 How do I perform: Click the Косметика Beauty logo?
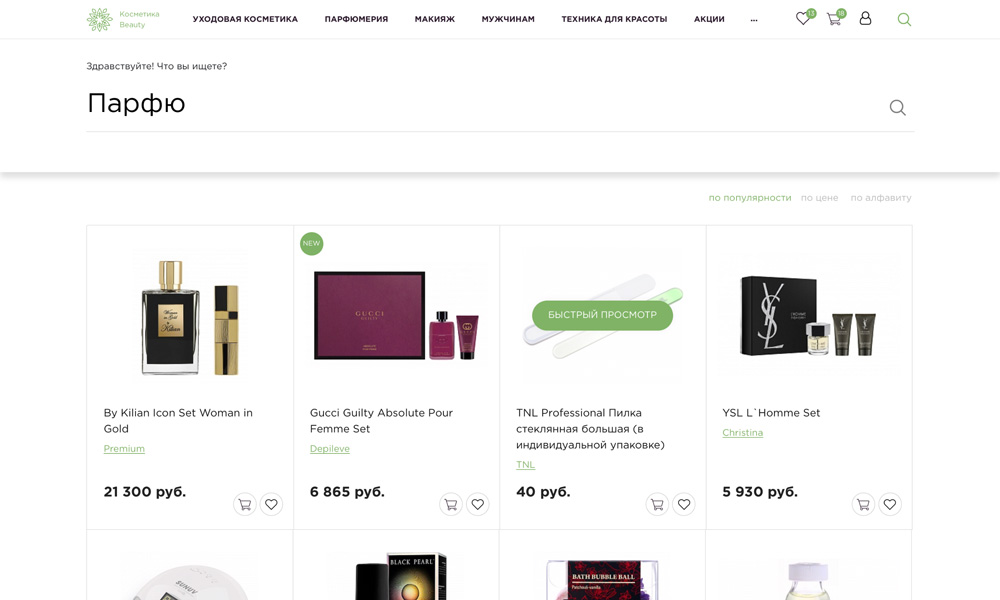[x=123, y=19]
